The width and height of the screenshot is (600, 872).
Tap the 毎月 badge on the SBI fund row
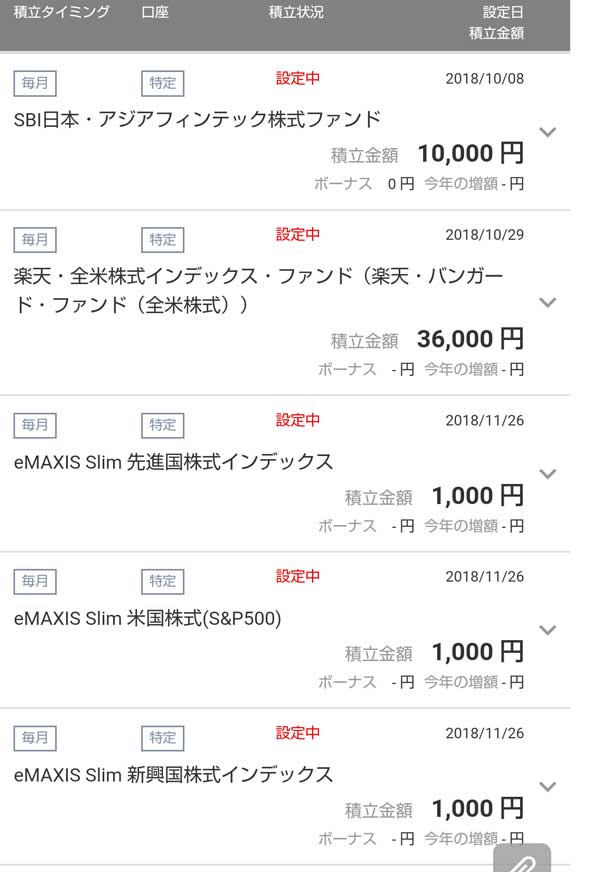pyautogui.click(x=35, y=83)
